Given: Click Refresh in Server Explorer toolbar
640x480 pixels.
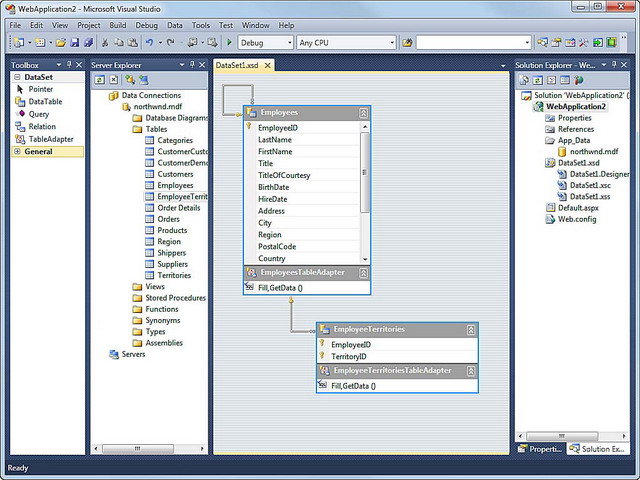Looking at the screenshot, I should click(x=100, y=80).
